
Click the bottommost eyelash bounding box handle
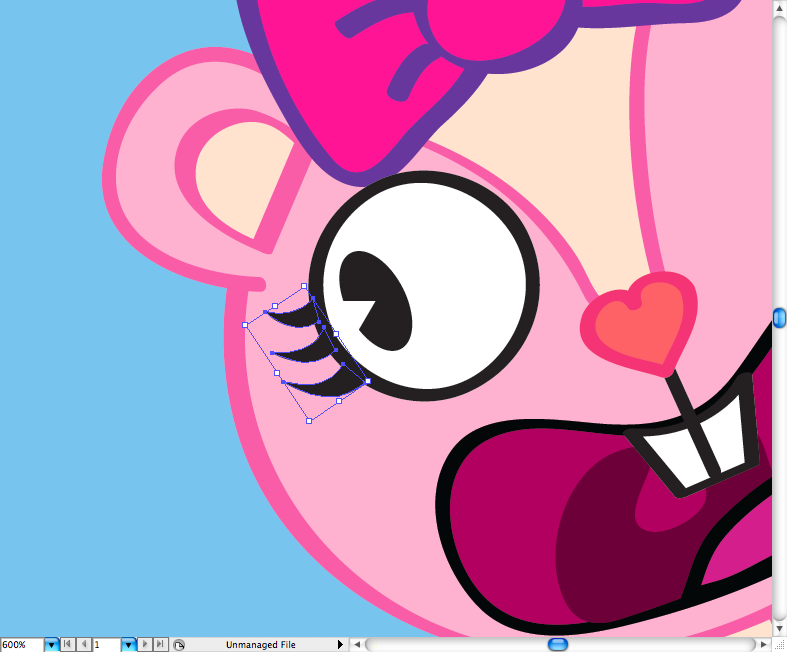(x=309, y=421)
